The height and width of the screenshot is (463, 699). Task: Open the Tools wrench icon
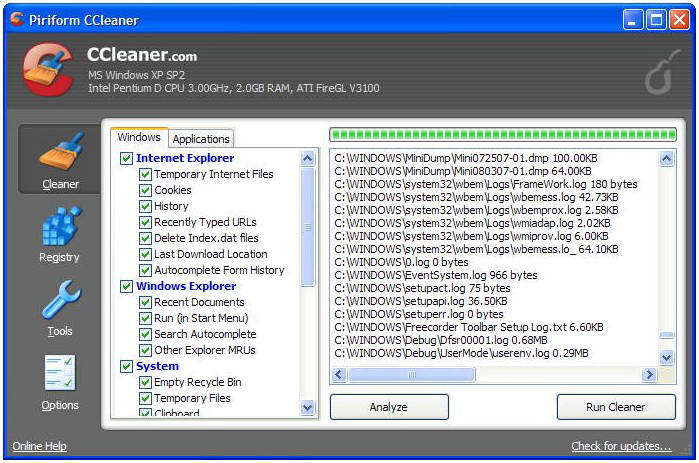coord(61,299)
